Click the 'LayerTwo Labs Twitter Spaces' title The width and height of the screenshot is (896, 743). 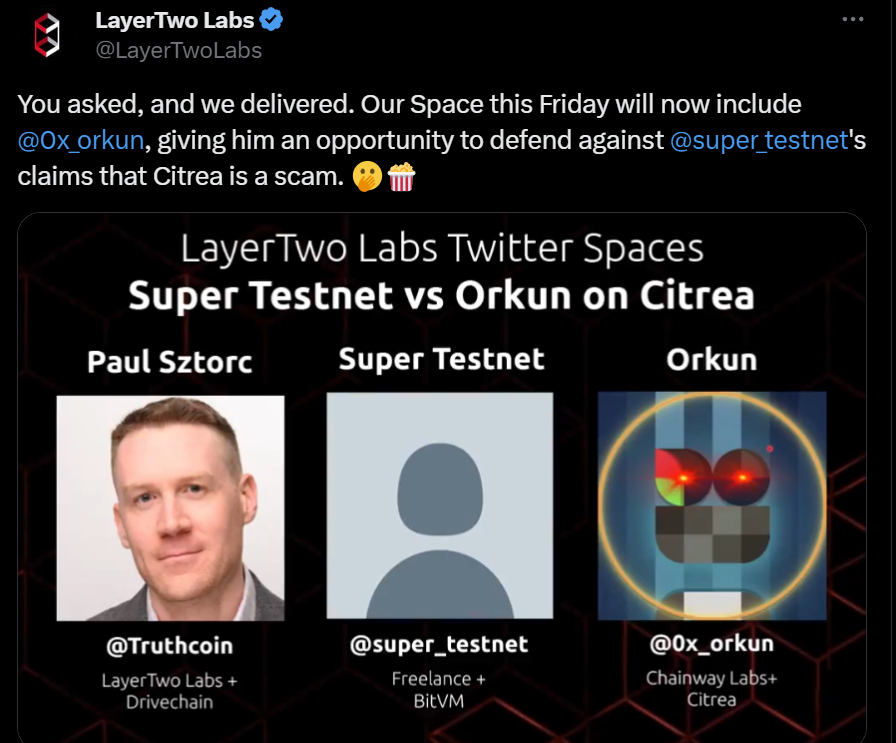click(442, 249)
